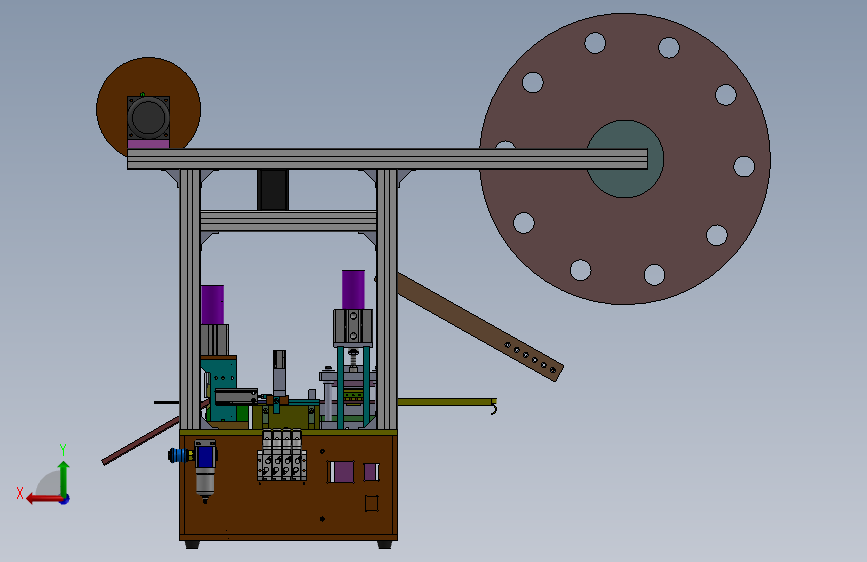Select the gray cylinder body below right purple cylinder
The height and width of the screenshot is (562, 867).
tap(353, 327)
